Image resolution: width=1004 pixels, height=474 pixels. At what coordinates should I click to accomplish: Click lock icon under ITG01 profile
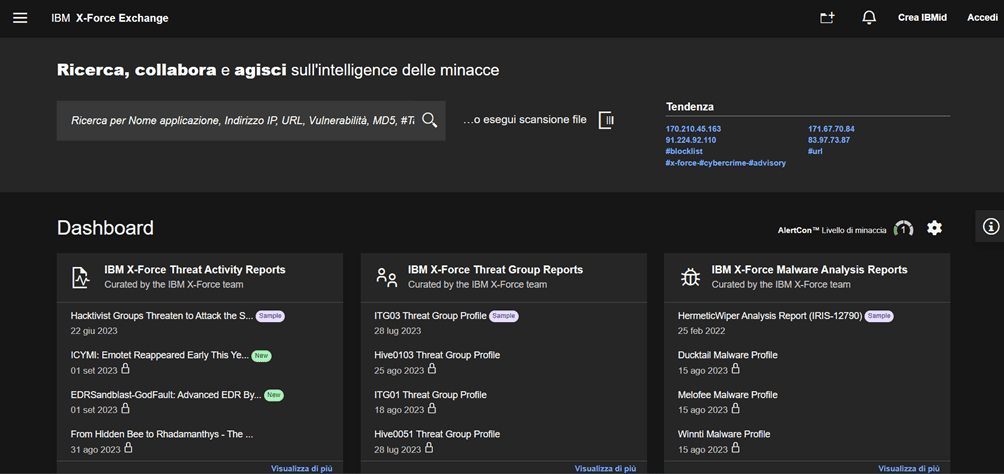430,408
